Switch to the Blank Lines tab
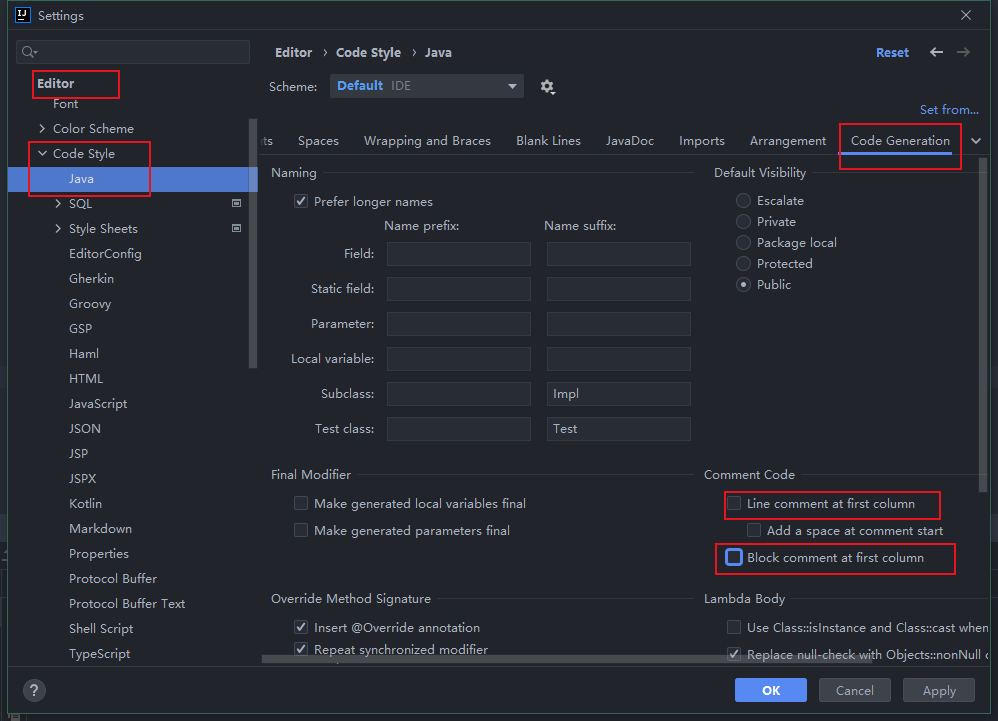The image size is (998, 721). point(548,141)
